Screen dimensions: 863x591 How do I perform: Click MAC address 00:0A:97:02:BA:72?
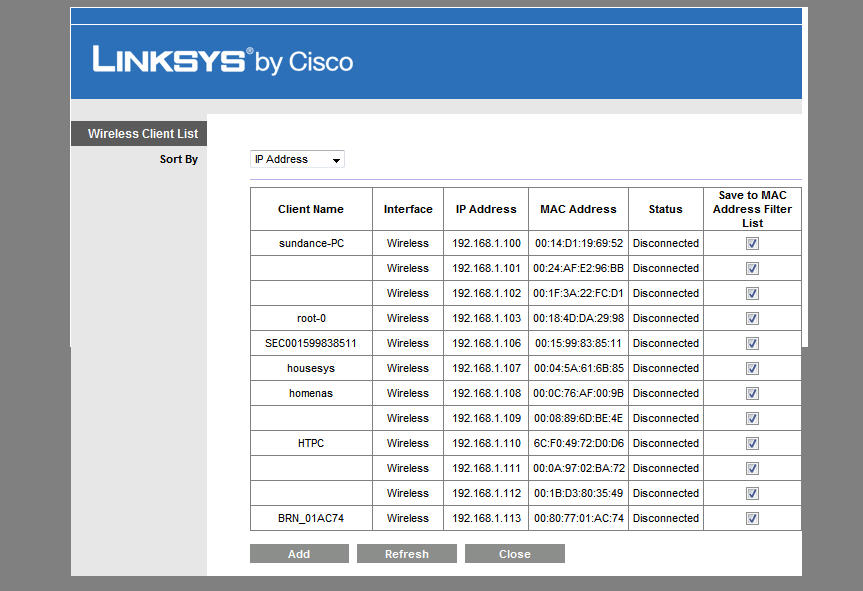(x=578, y=468)
